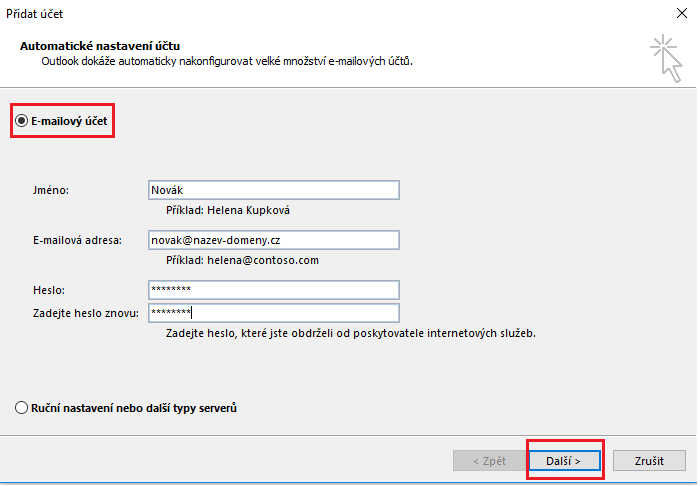Image resolution: width=700 pixels, height=486 pixels.
Task: Click the password hint about poskytovatele internetových služeb
Action: (350, 333)
